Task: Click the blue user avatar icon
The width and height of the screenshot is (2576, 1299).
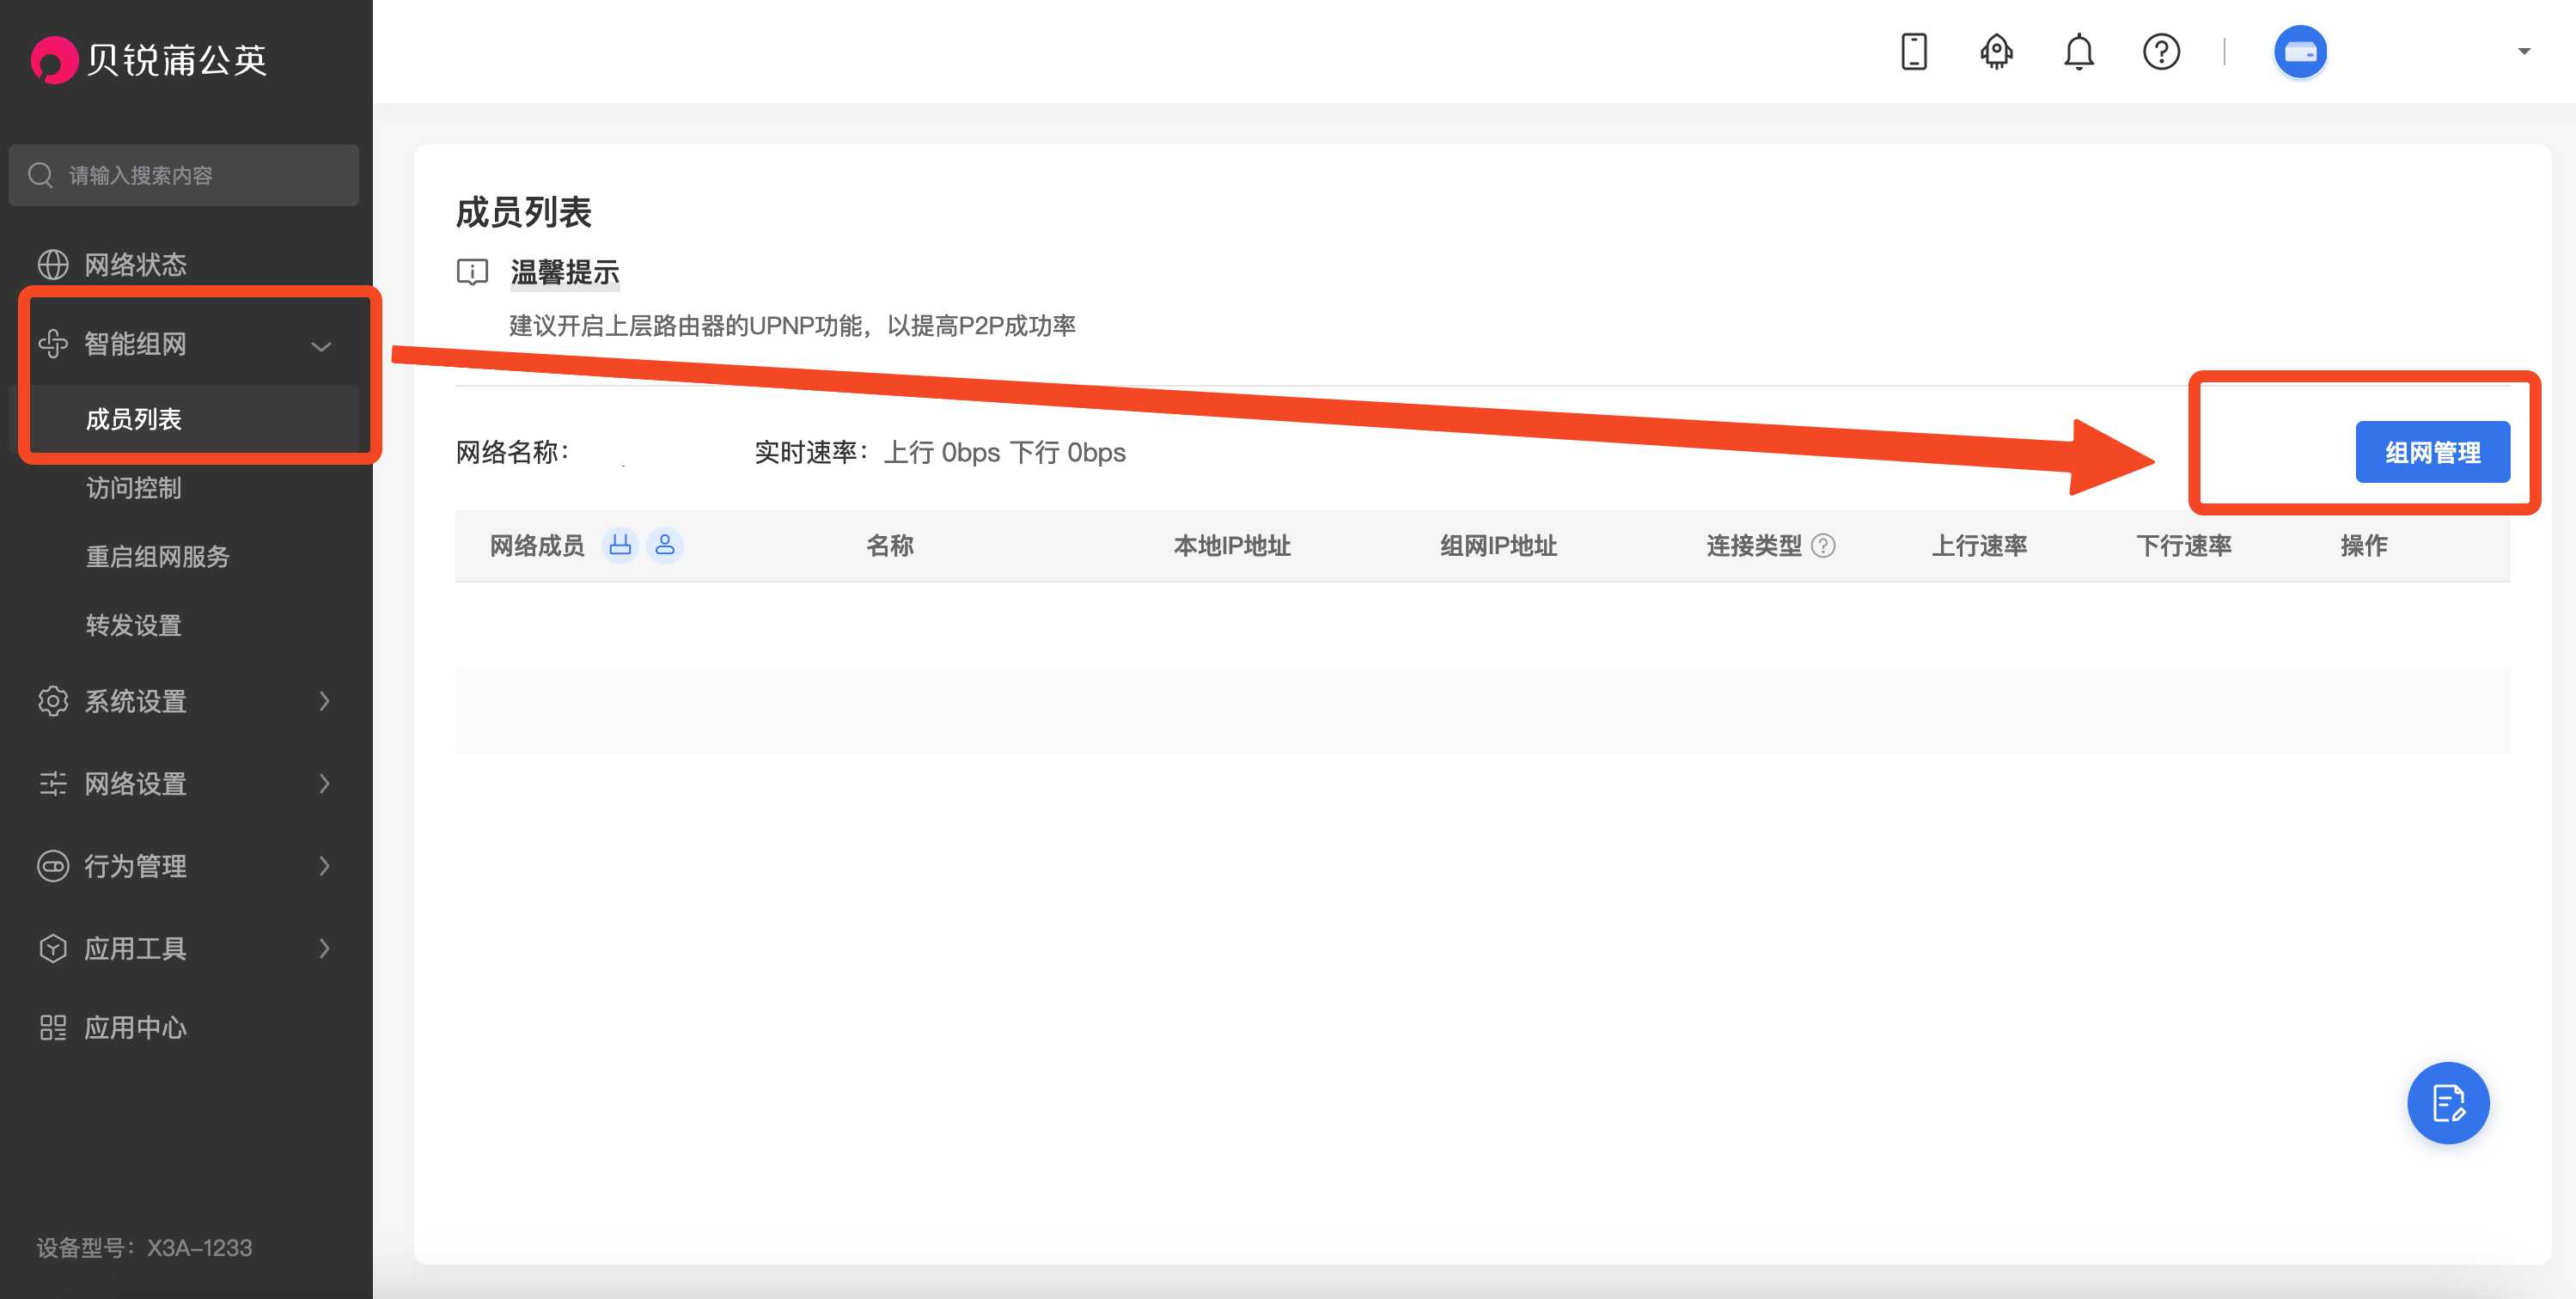Action: [2299, 52]
